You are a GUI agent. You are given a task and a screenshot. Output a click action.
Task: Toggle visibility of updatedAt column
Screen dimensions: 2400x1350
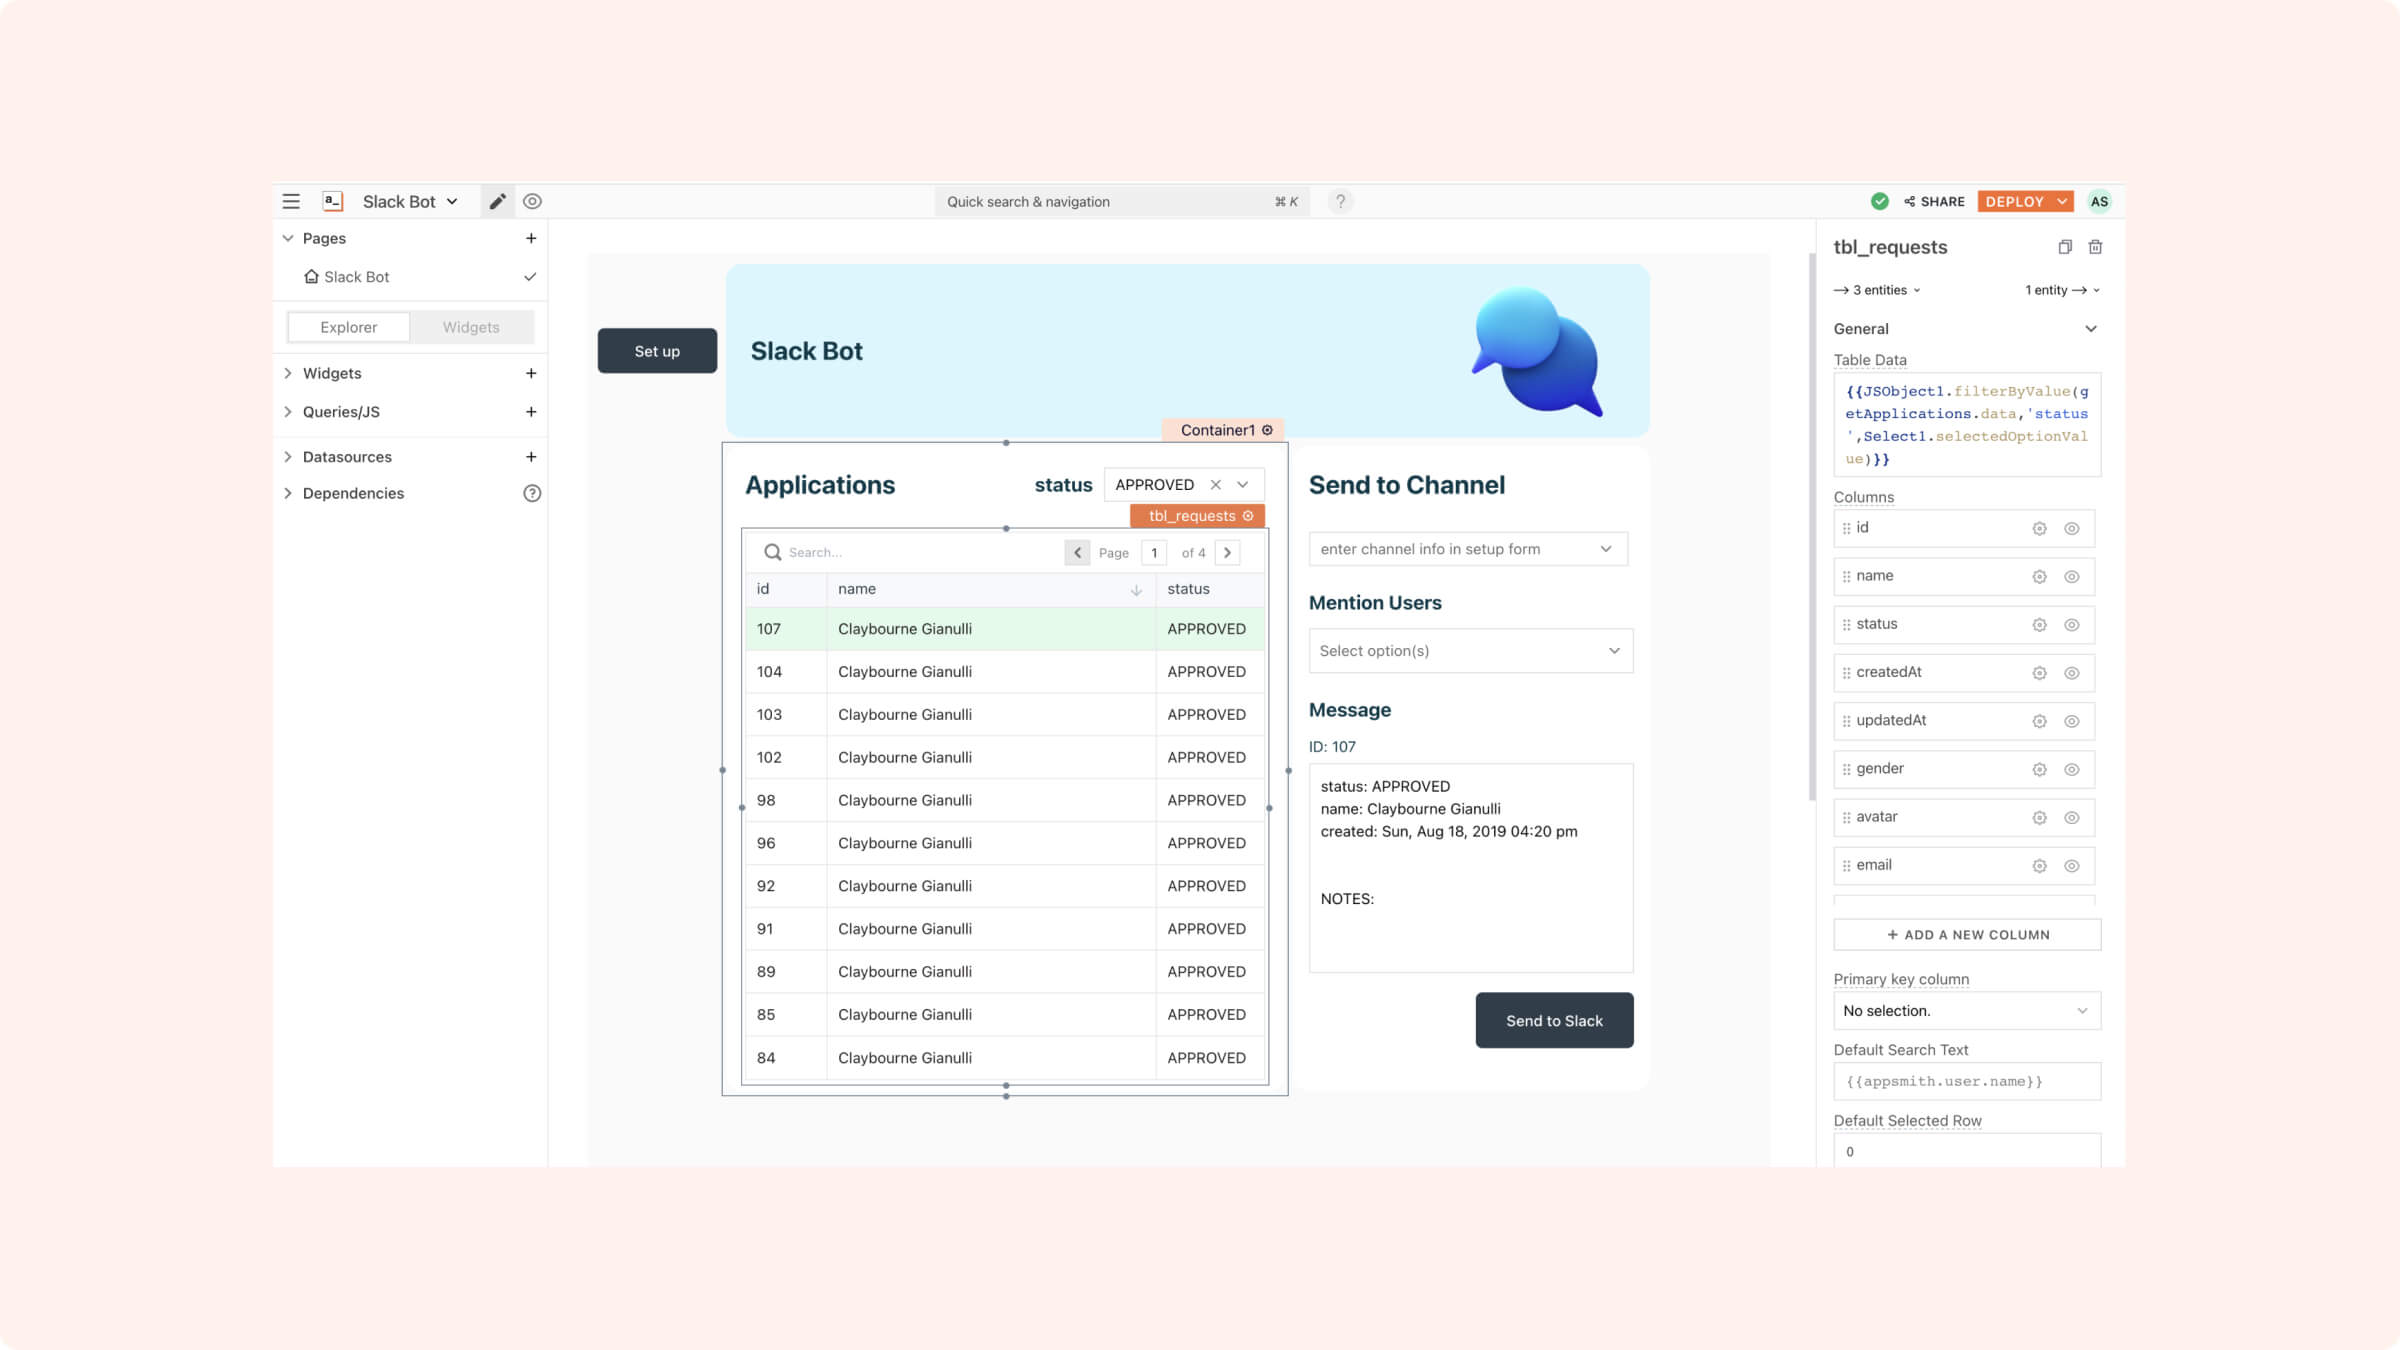(x=2072, y=721)
